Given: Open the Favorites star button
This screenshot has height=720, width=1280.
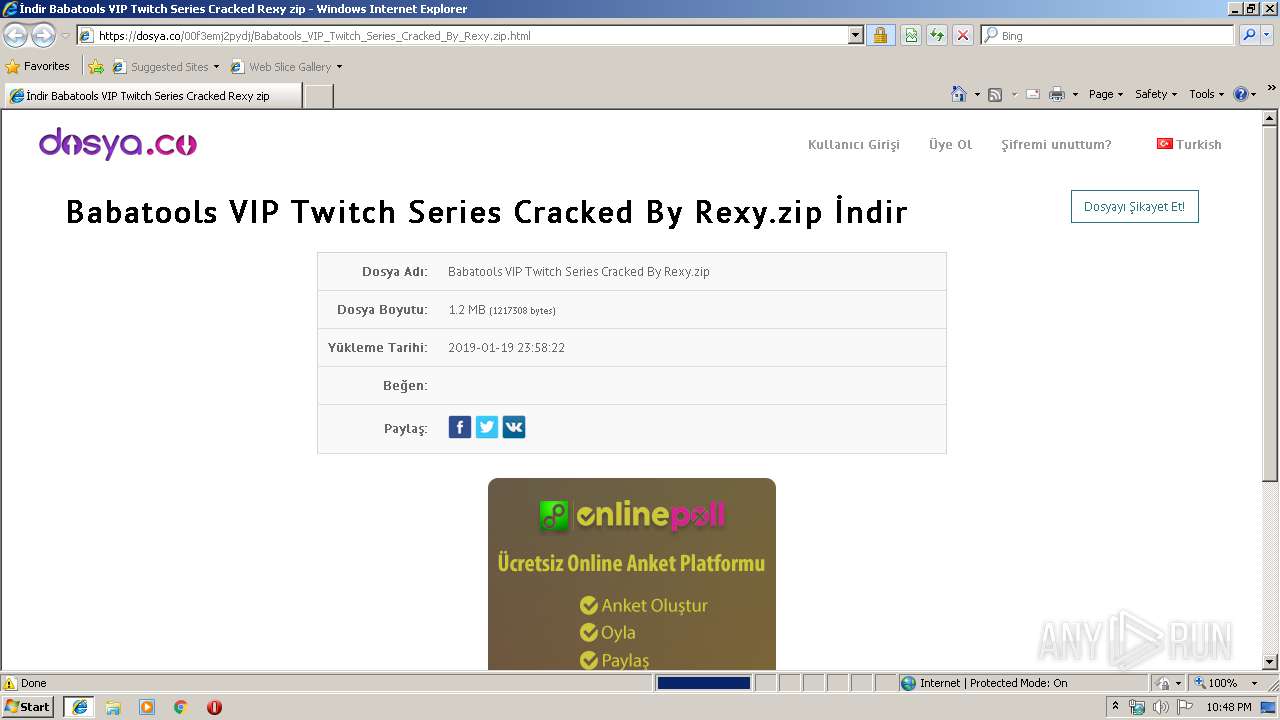Looking at the screenshot, I should [38, 67].
